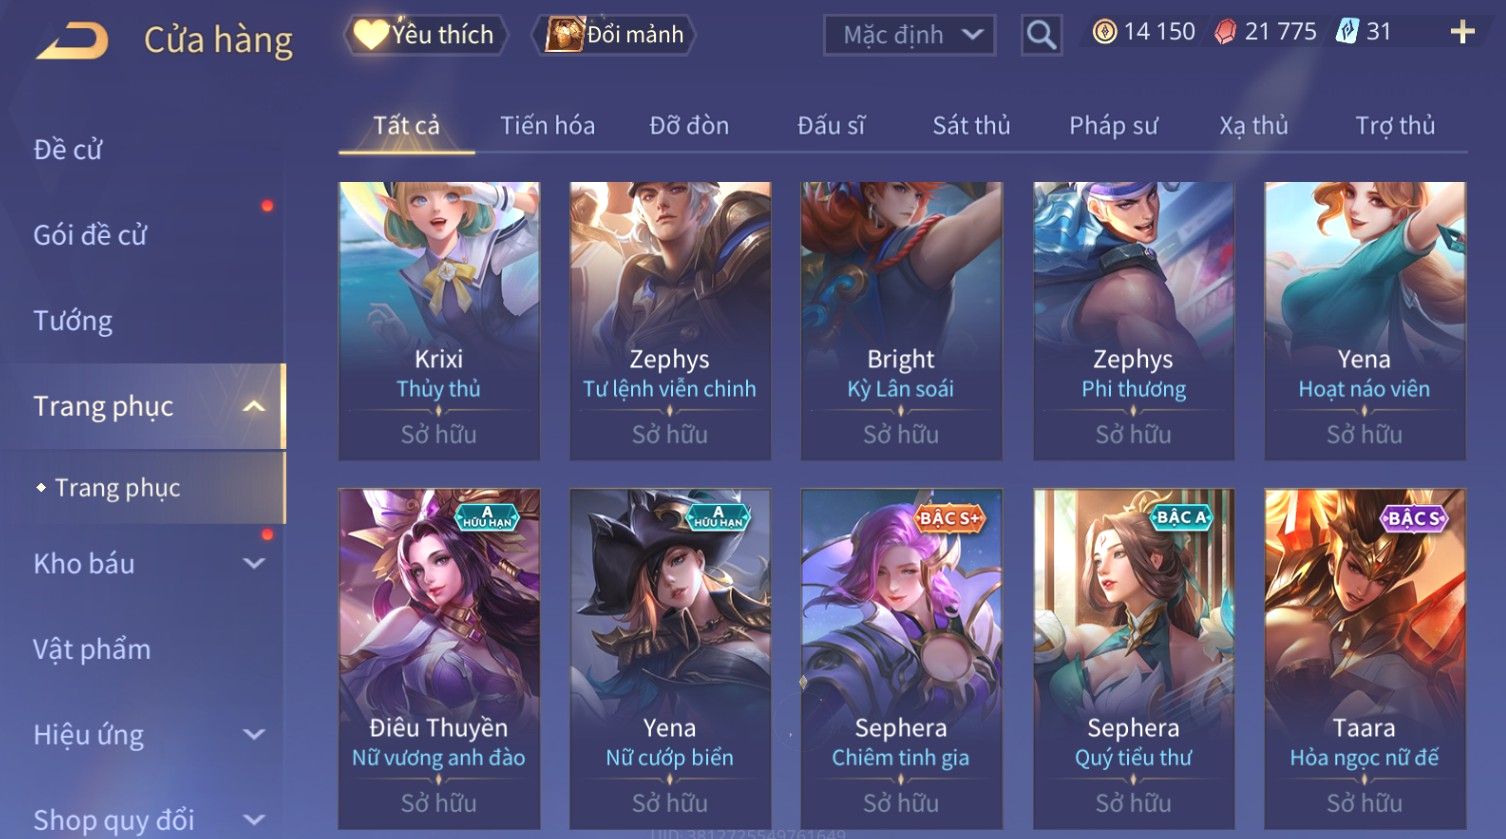Open Gói đề cử in sidebar
The width and height of the screenshot is (1506, 839).
tap(90, 236)
